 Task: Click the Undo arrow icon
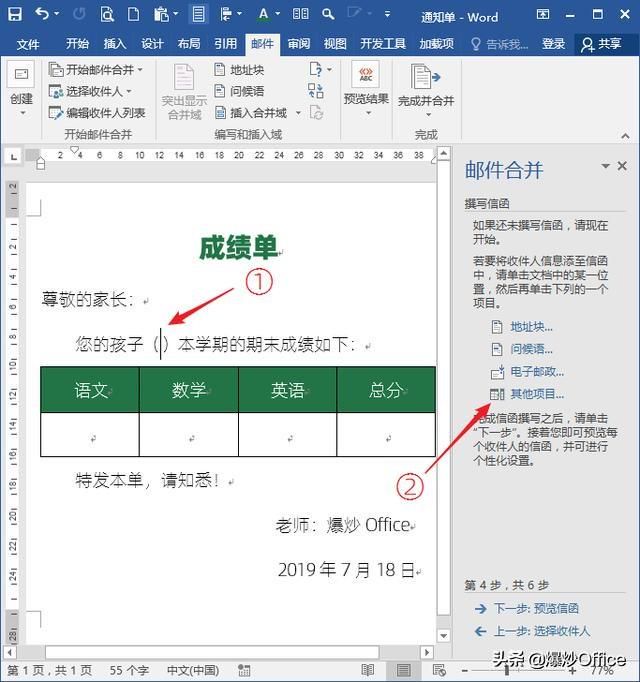(42, 14)
